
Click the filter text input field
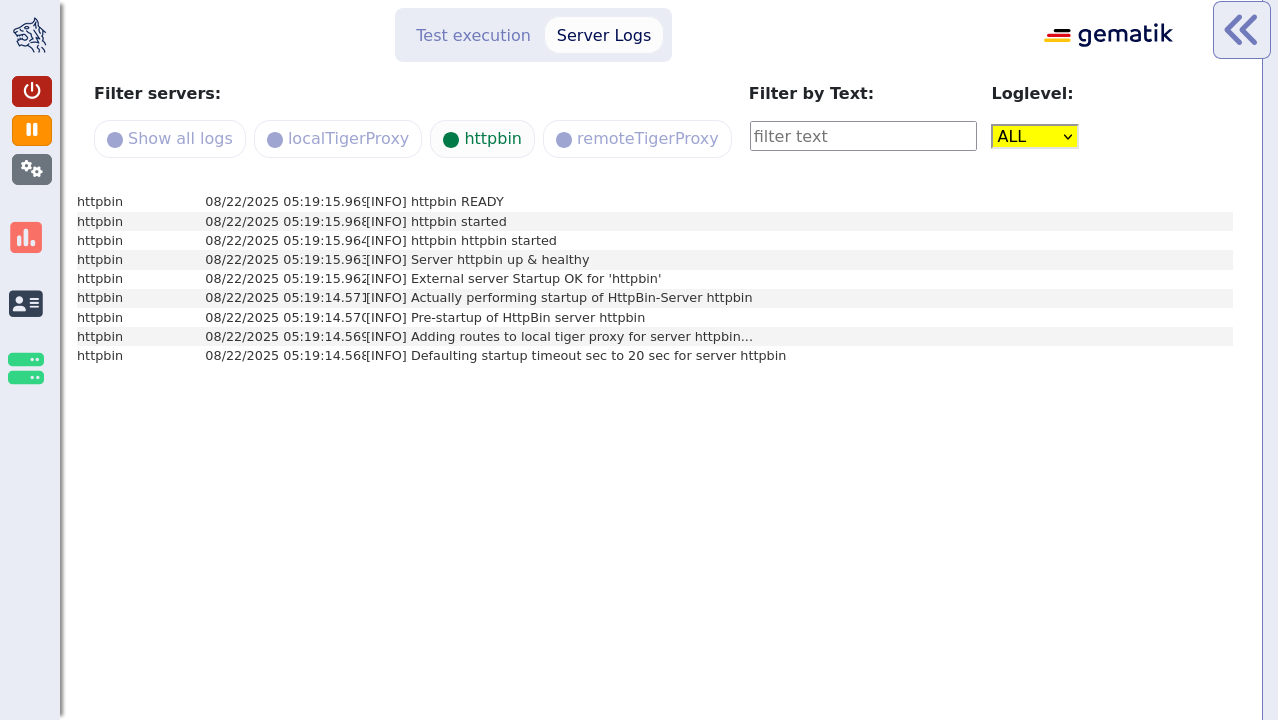point(863,136)
